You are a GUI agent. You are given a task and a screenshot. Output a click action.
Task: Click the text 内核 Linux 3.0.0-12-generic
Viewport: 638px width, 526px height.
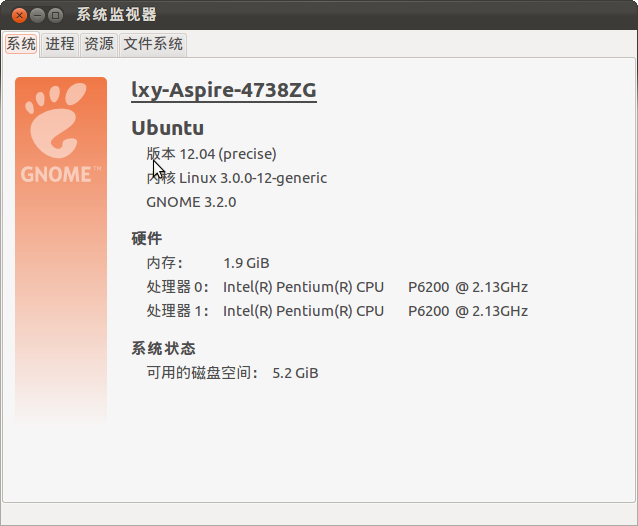click(x=236, y=178)
